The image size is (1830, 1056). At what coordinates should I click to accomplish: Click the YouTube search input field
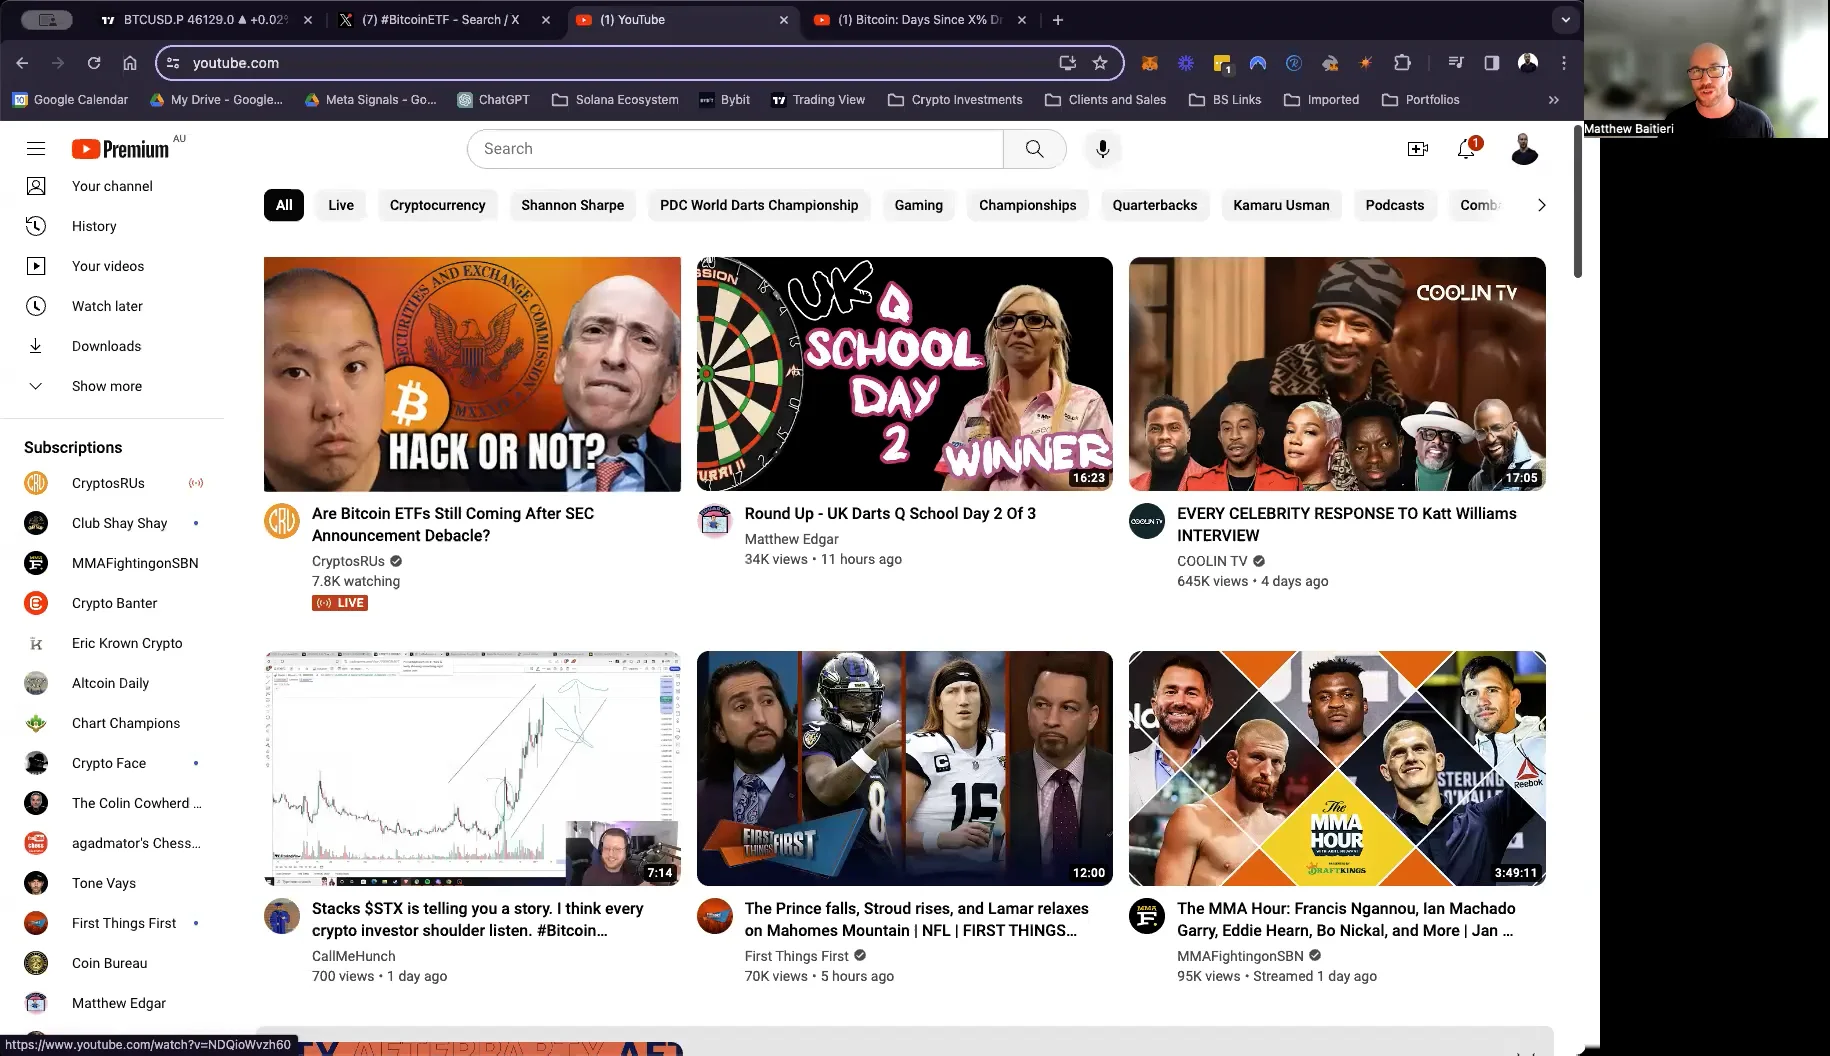coord(735,149)
